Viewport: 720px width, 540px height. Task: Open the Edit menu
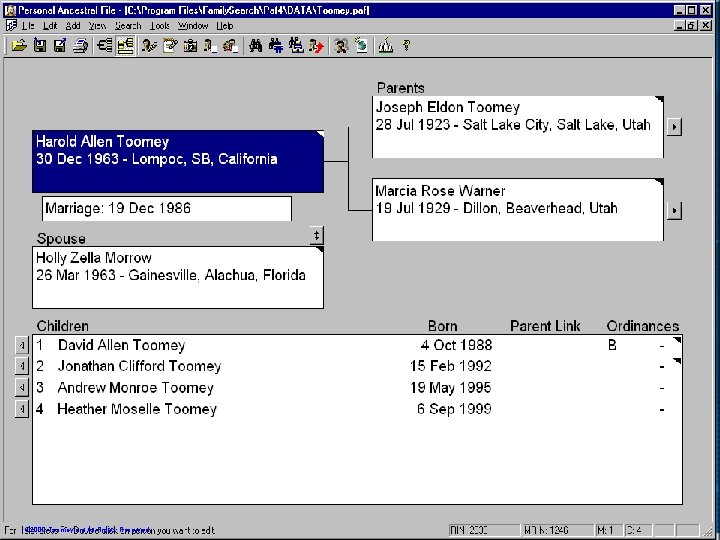tap(50, 26)
